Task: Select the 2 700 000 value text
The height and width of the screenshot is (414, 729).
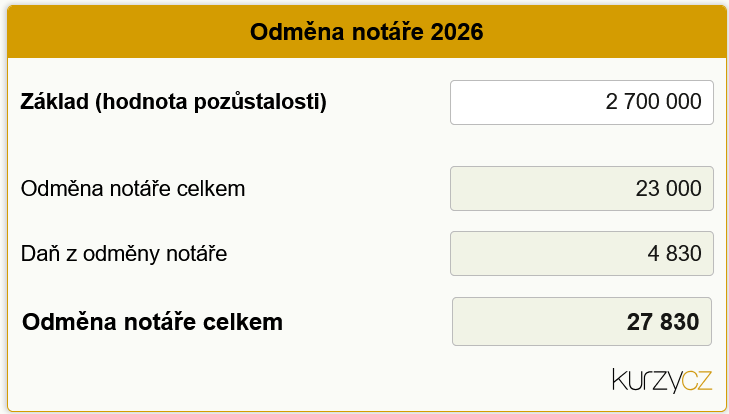Action: [653, 102]
